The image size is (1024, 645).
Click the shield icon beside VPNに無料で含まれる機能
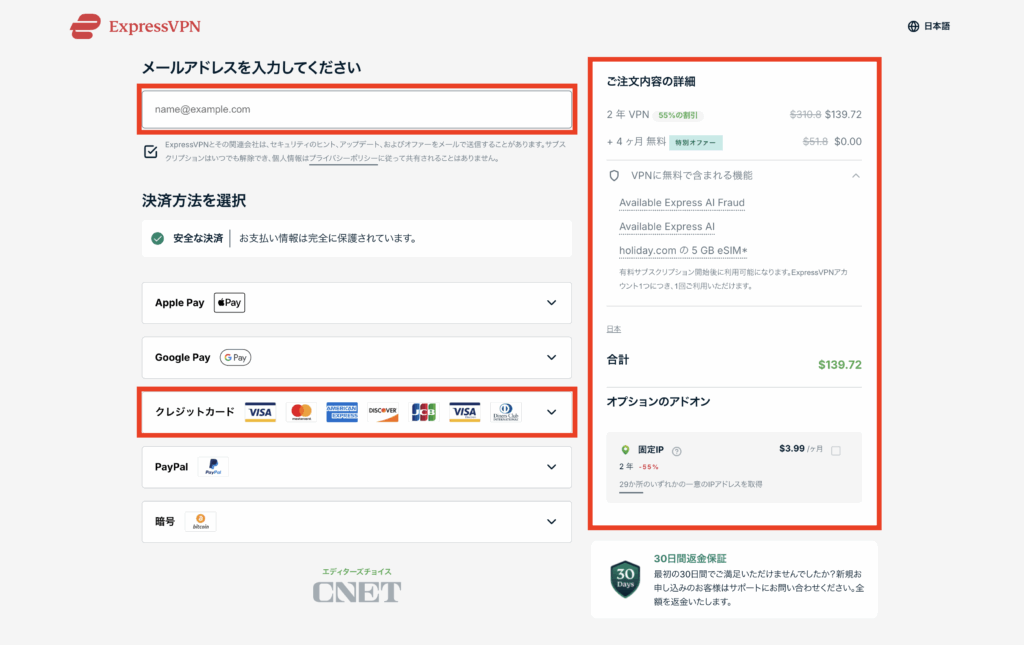coord(614,176)
